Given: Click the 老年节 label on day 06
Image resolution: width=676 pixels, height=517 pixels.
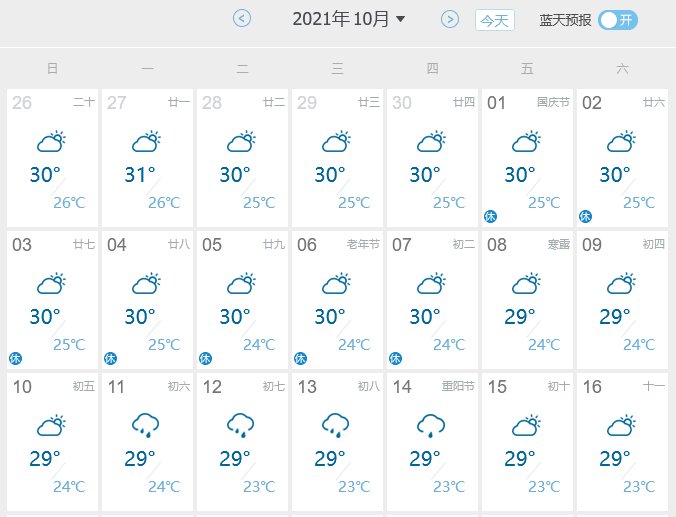Looking at the screenshot, I should tap(363, 244).
